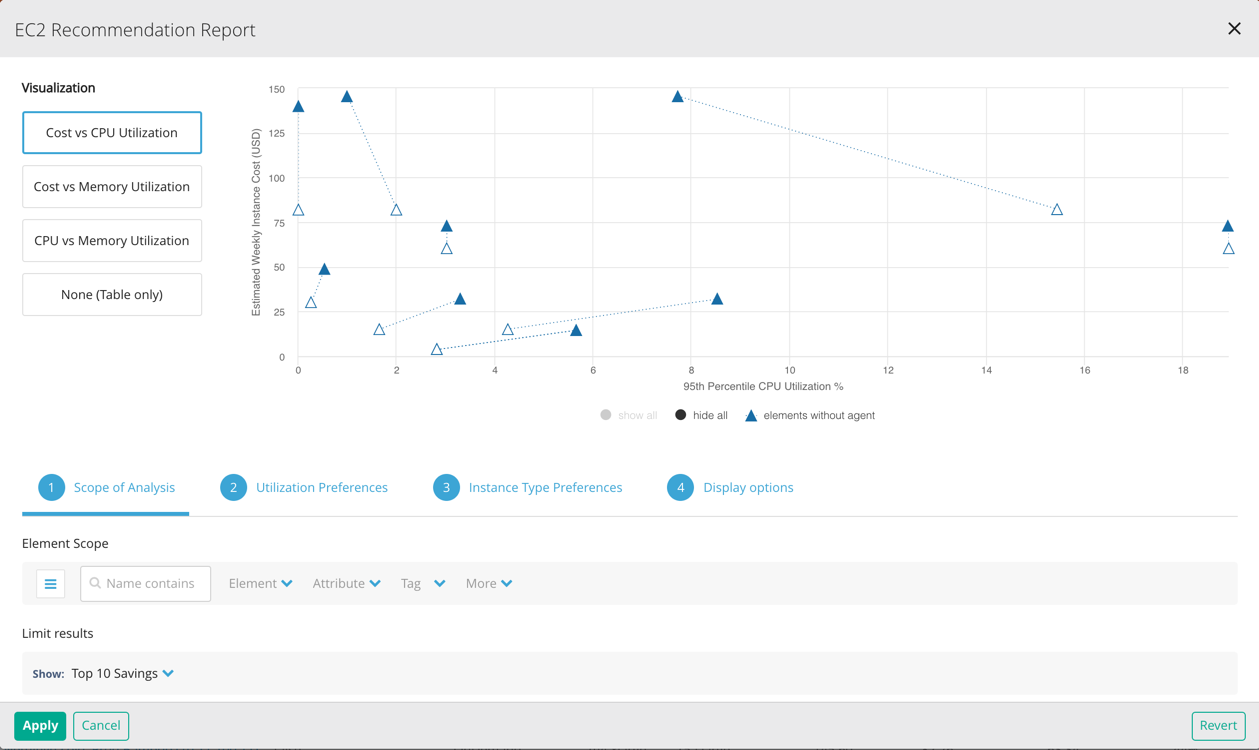Open the filter list menu icon
The height and width of the screenshot is (750, 1259).
click(51, 584)
